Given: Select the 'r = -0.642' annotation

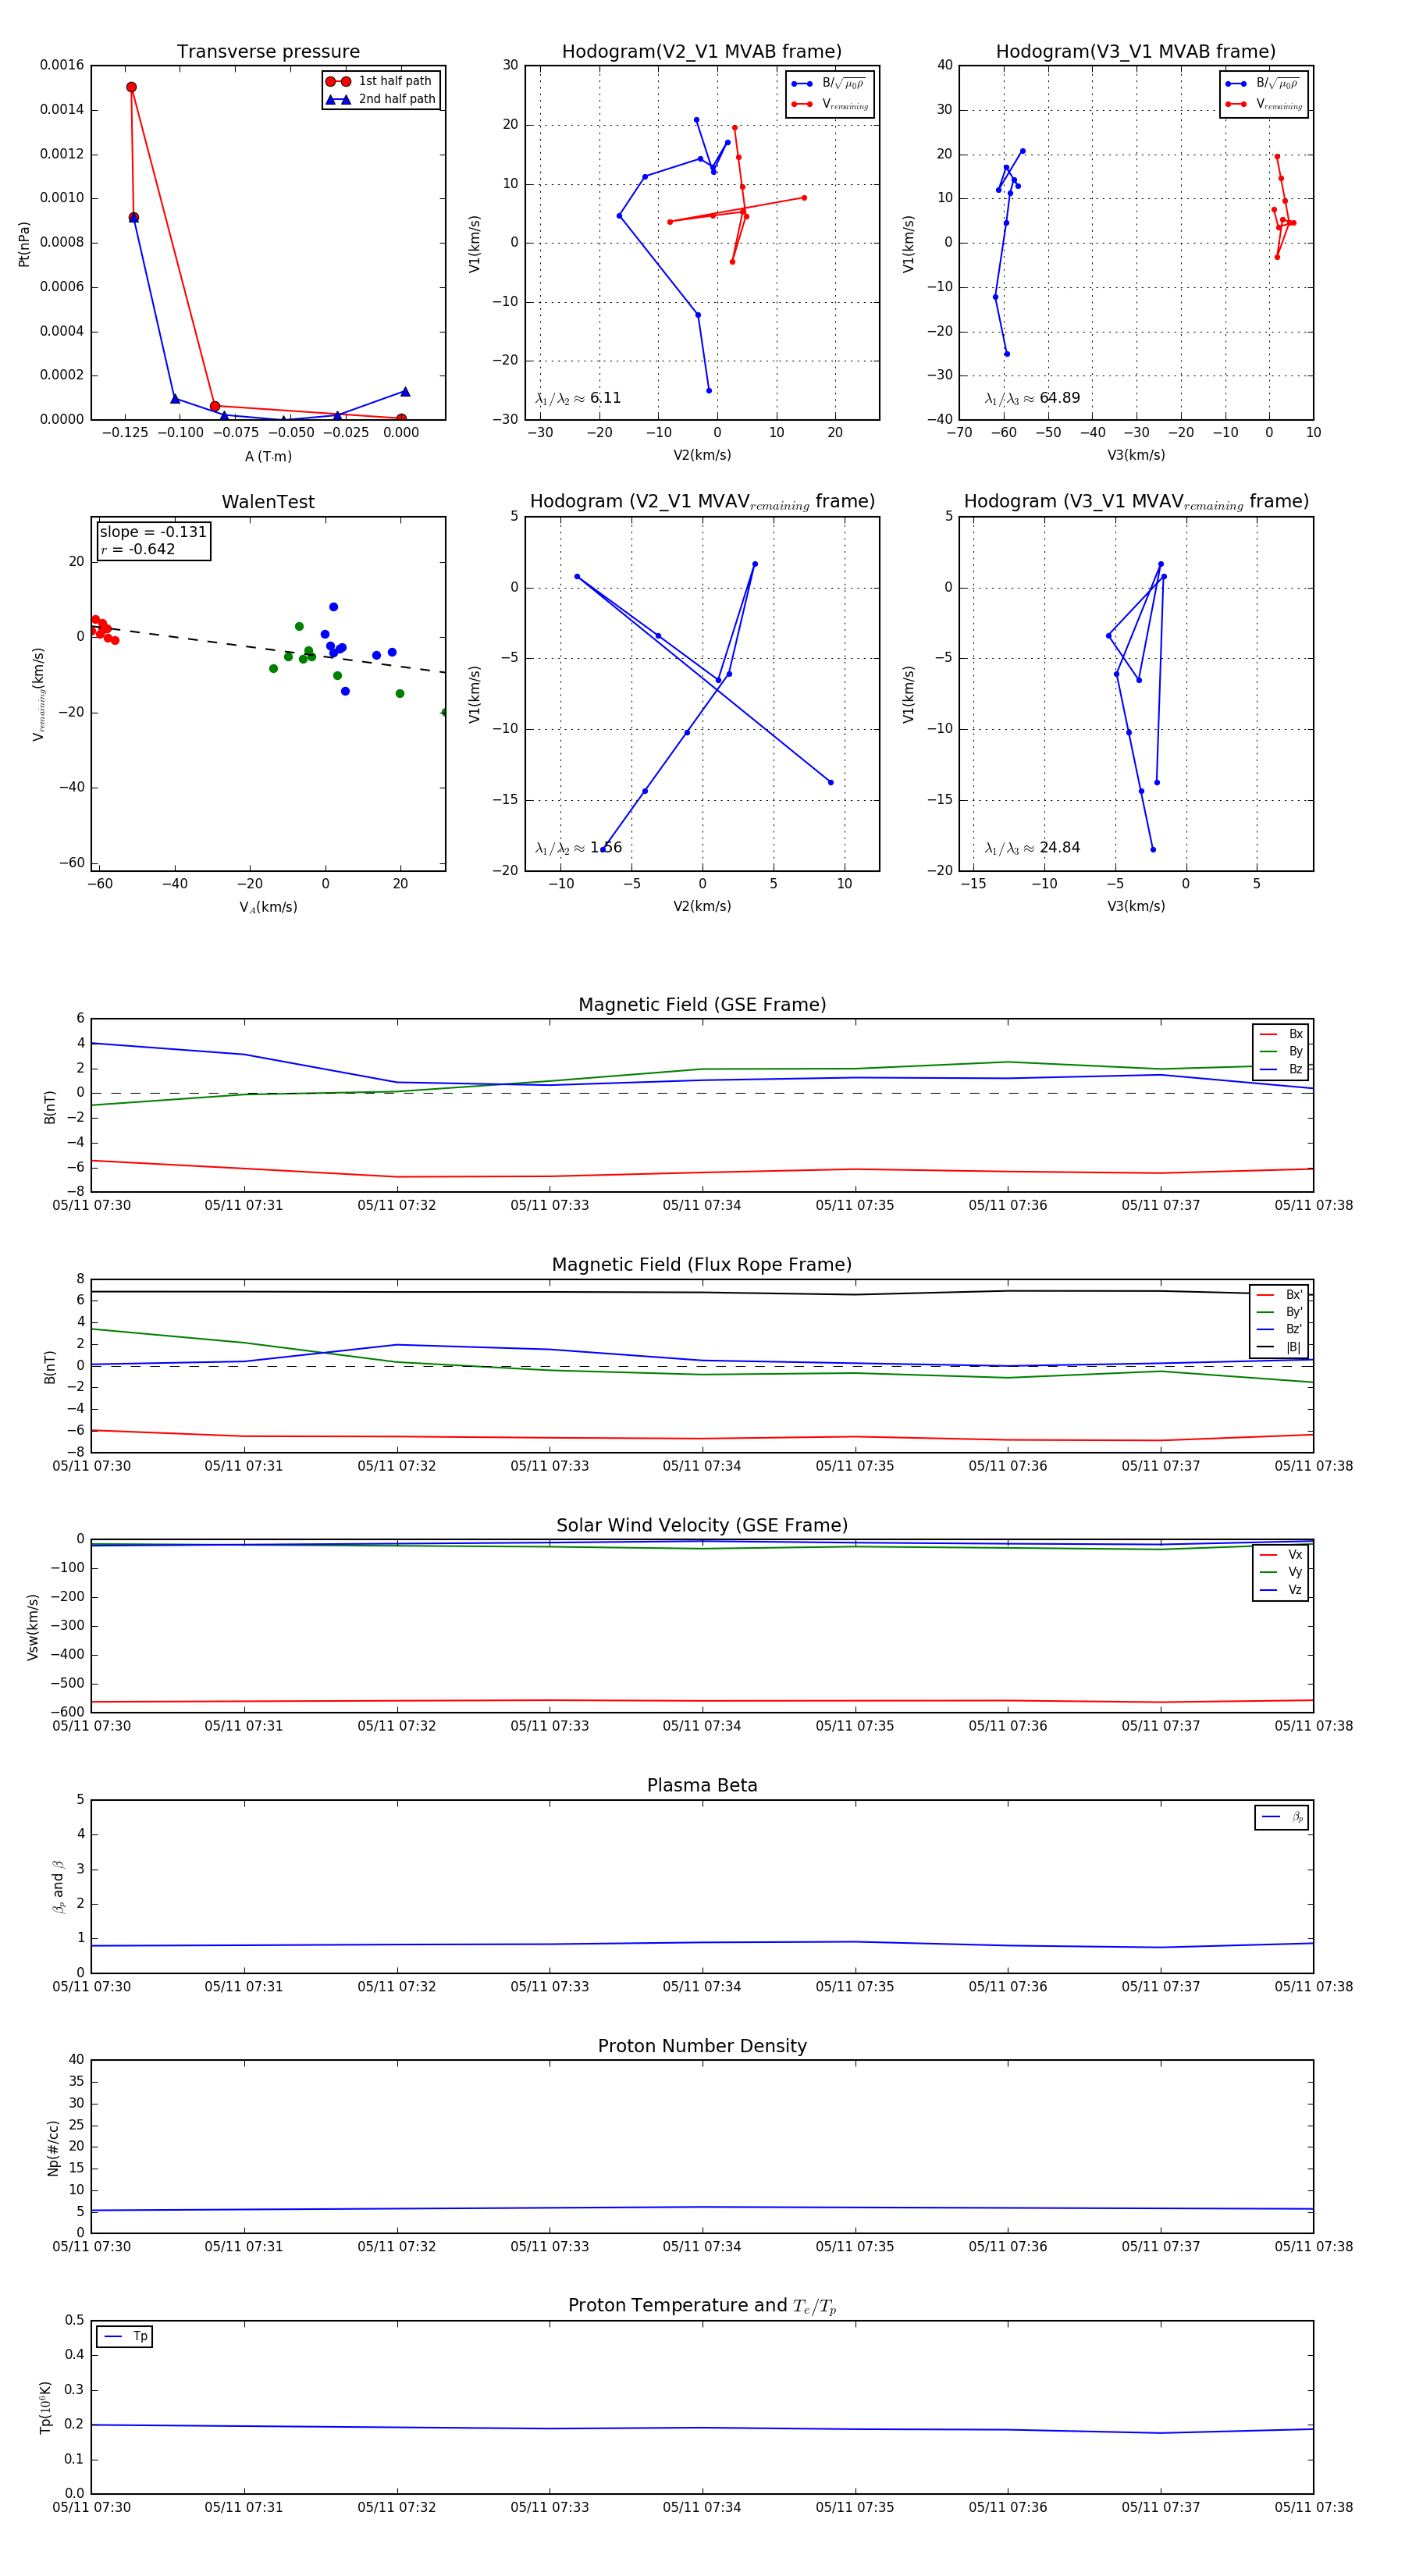Looking at the screenshot, I should point(138,549).
